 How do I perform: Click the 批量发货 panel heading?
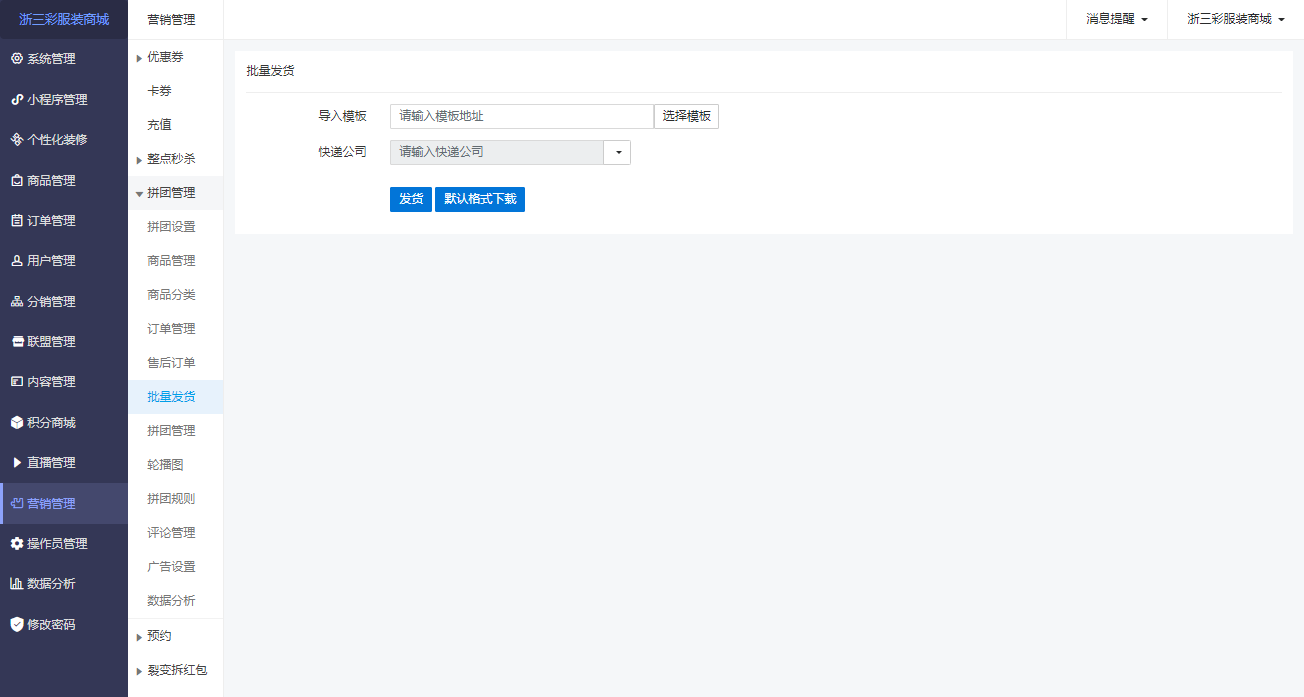270,71
